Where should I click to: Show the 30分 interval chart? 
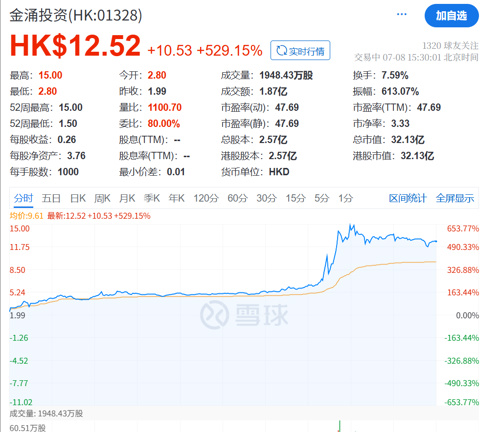click(266, 198)
